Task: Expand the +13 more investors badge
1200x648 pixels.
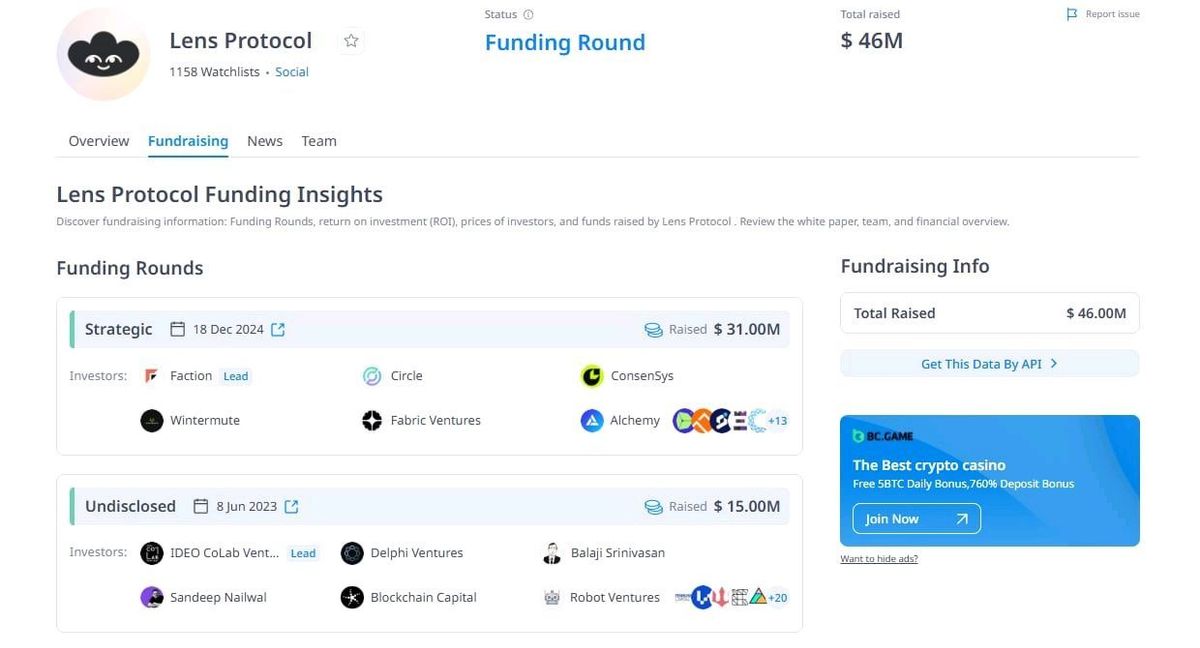Action: pos(777,421)
